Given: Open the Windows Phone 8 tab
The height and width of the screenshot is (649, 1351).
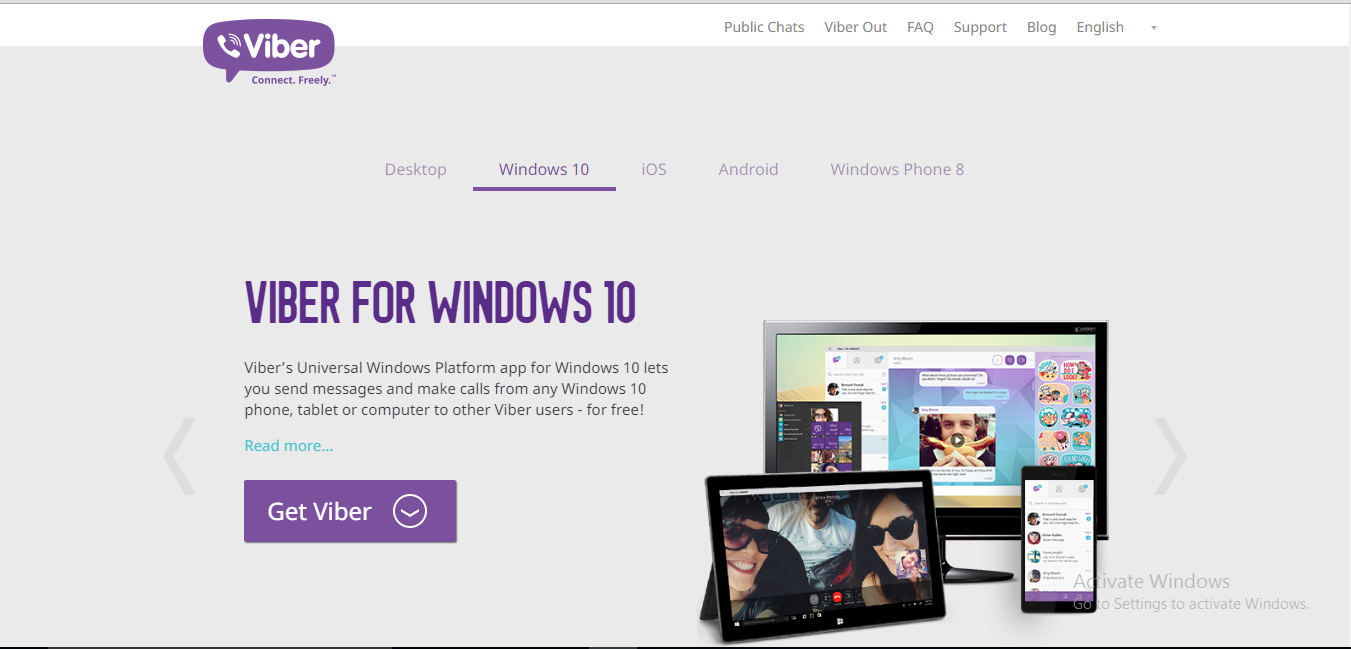Looking at the screenshot, I should pos(896,169).
